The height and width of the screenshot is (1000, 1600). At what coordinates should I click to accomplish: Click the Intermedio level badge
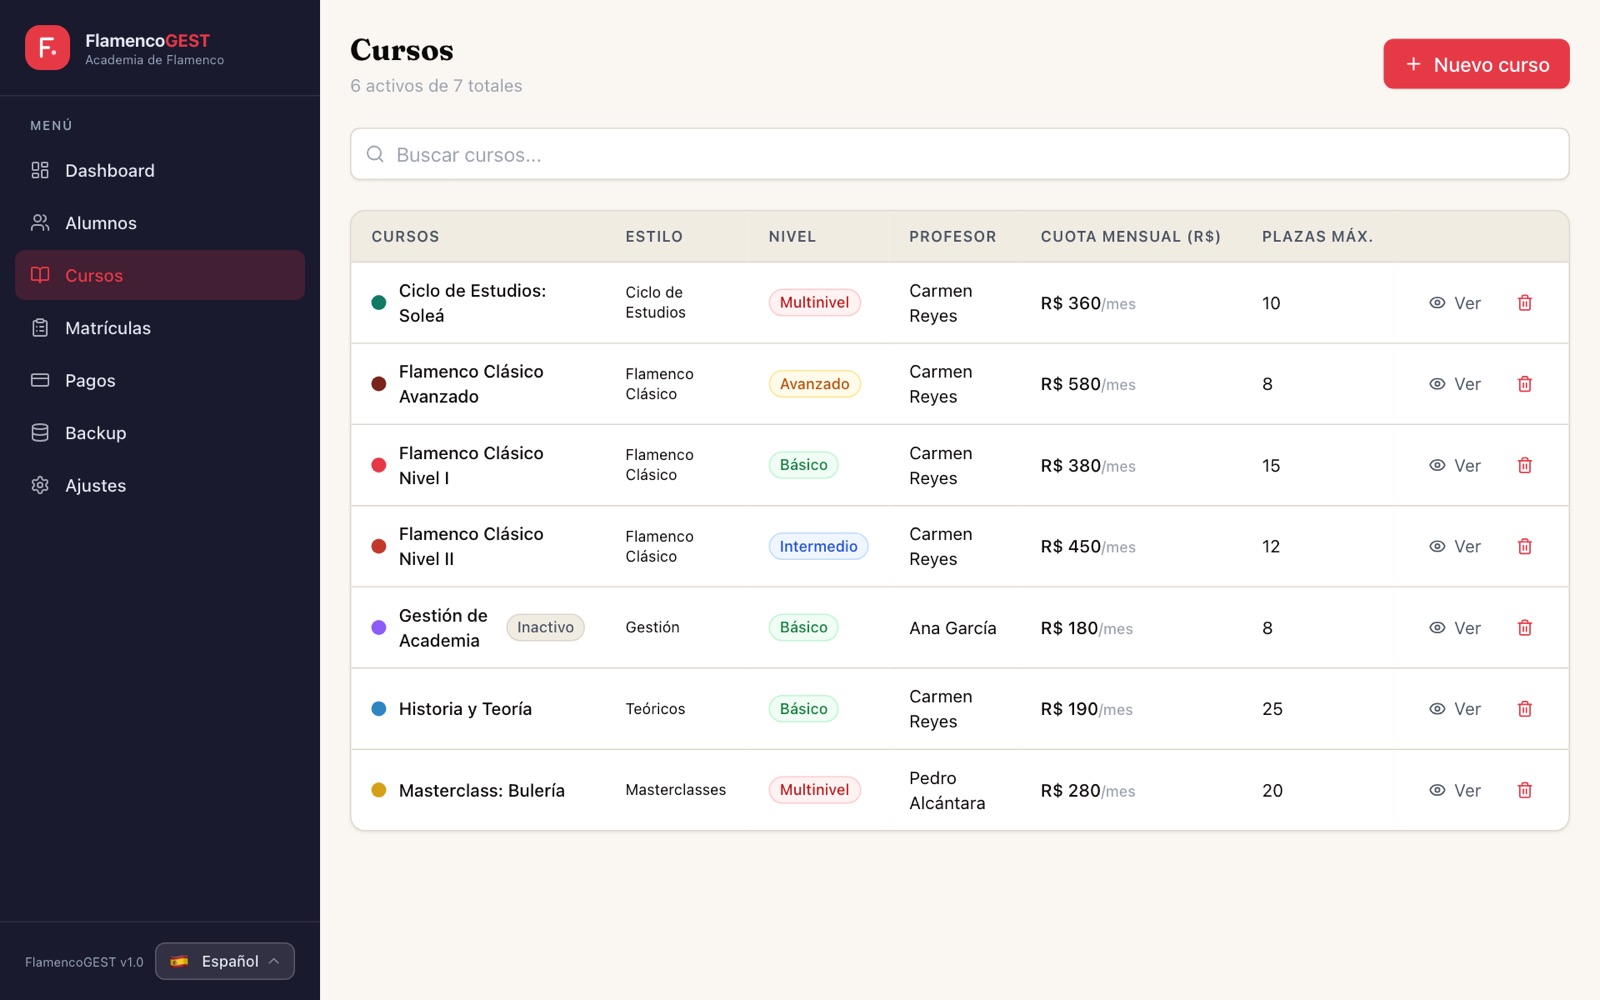[x=818, y=546]
